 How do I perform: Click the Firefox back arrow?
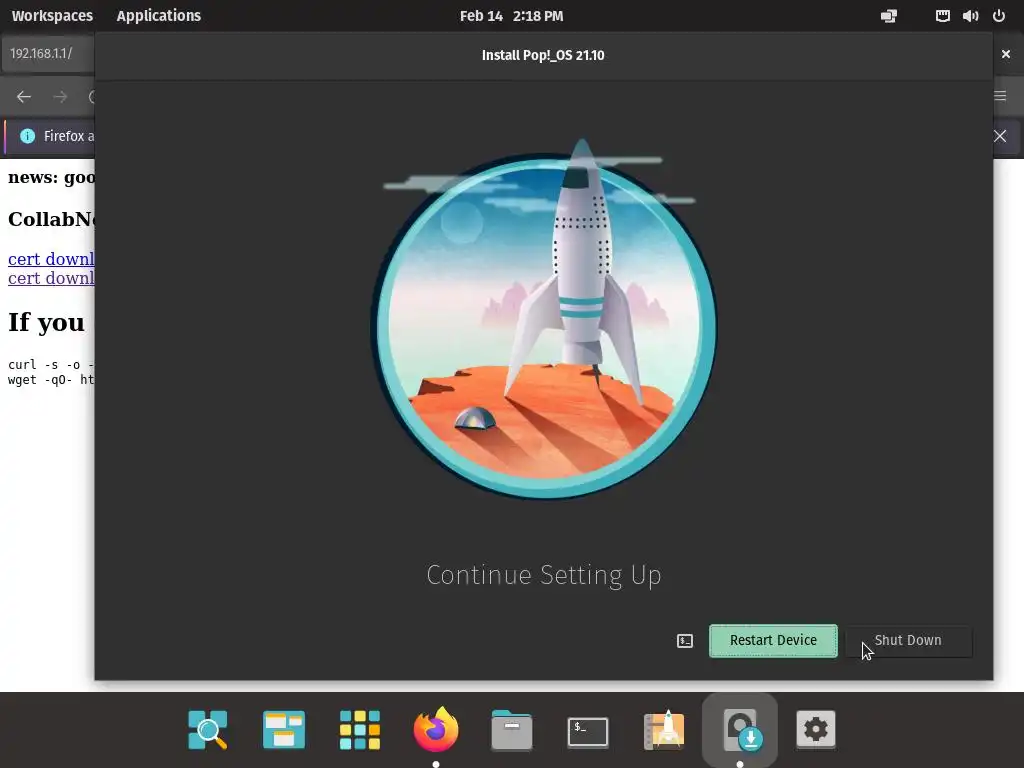[24, 97]
